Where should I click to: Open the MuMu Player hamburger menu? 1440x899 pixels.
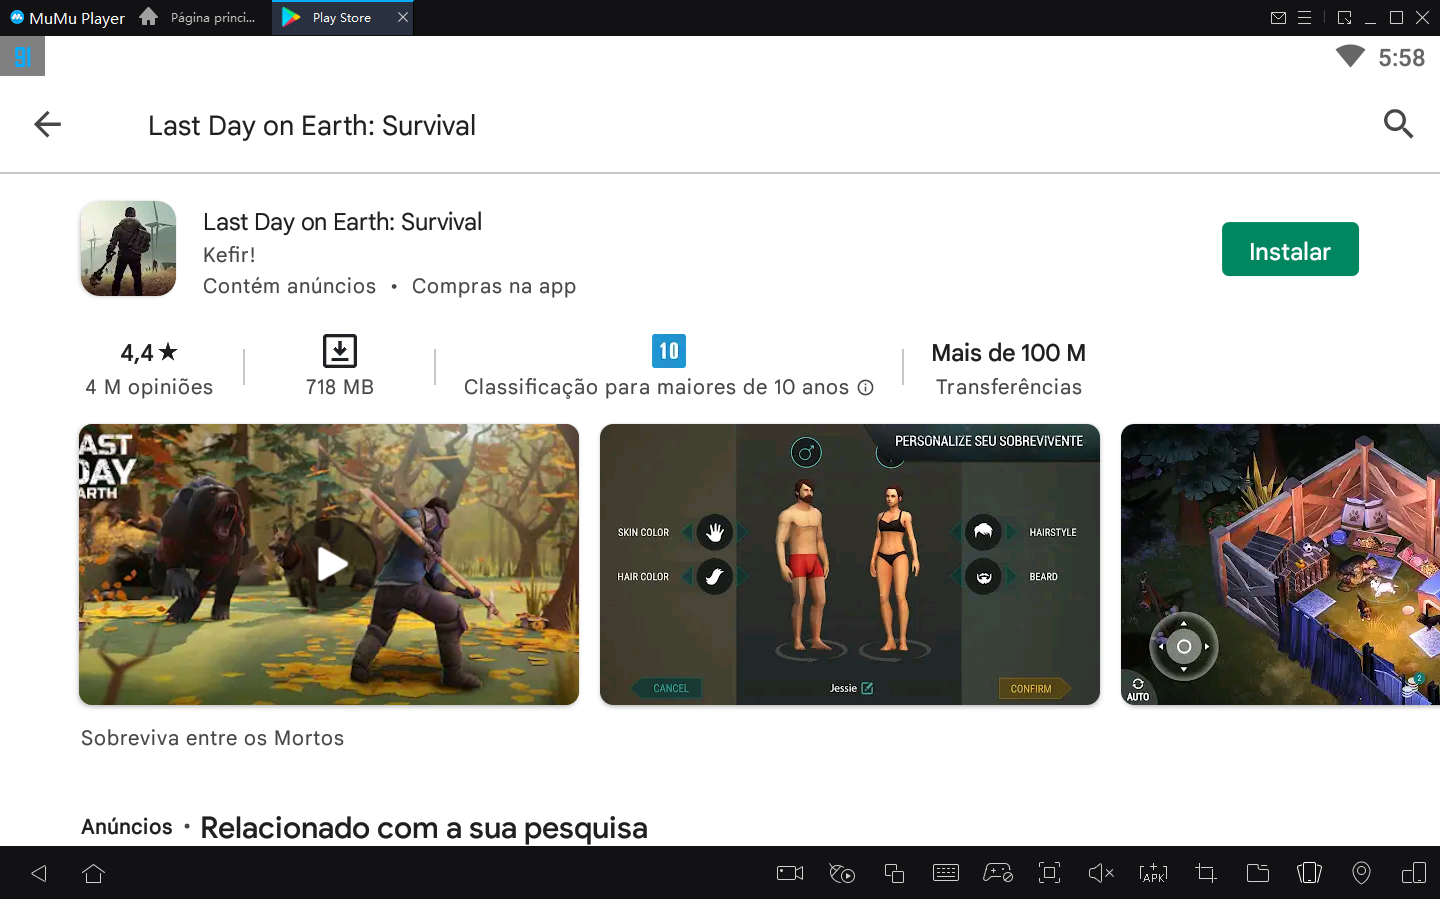click(x=1306, y=17)
